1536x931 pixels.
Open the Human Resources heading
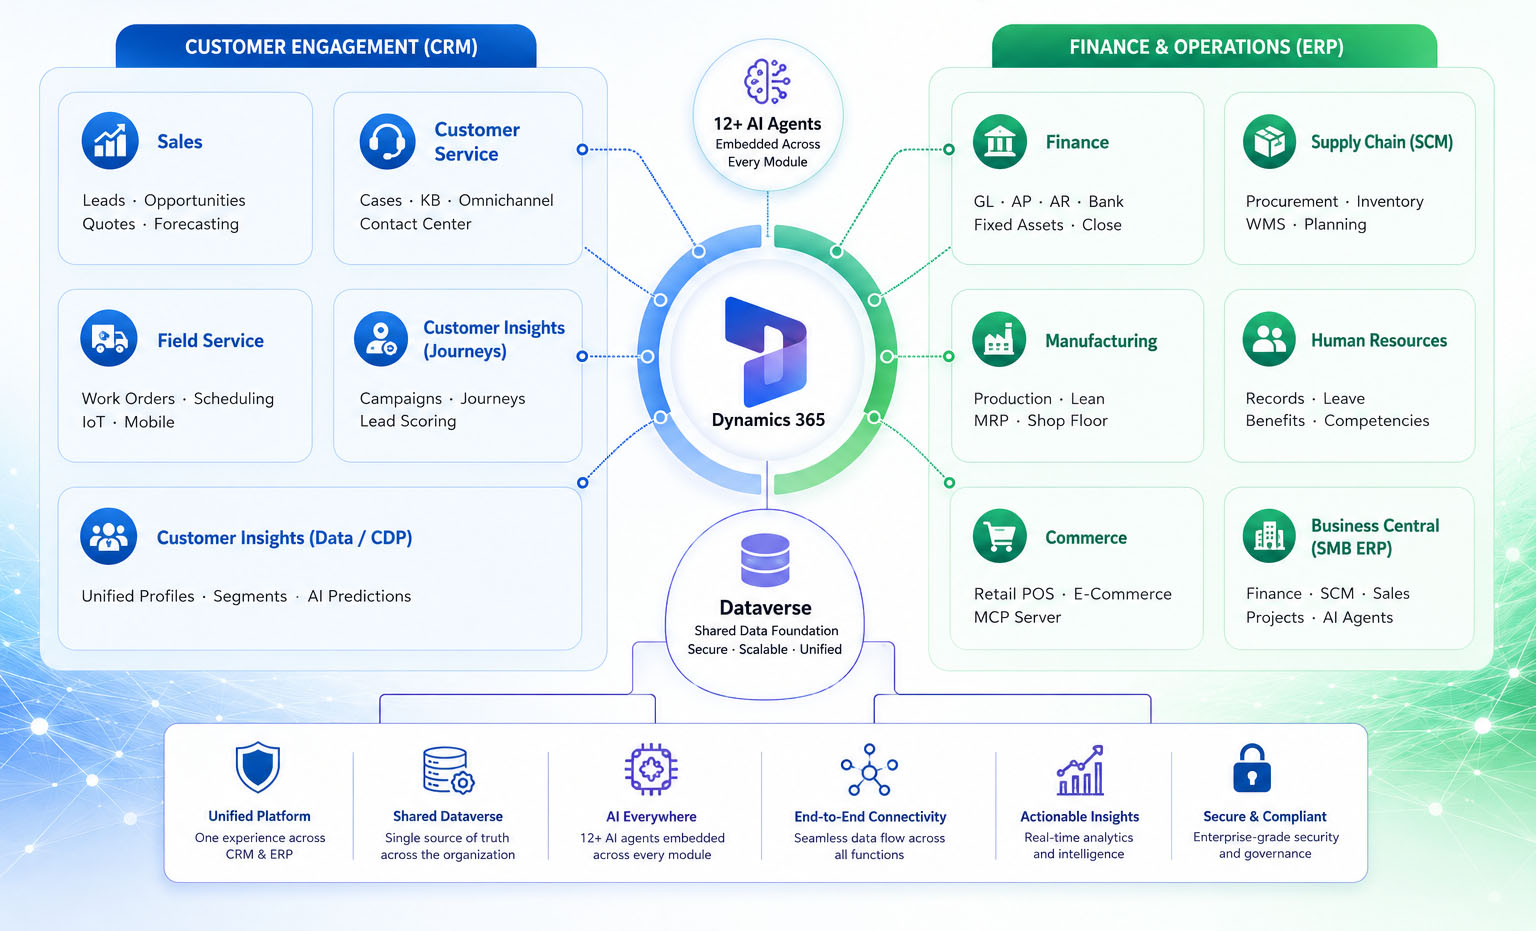(x=1379, y=341)
